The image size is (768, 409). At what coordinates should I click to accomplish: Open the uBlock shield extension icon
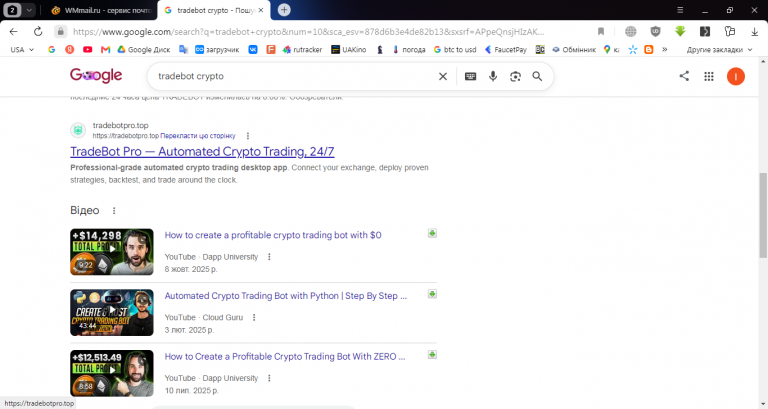[655, 32]
